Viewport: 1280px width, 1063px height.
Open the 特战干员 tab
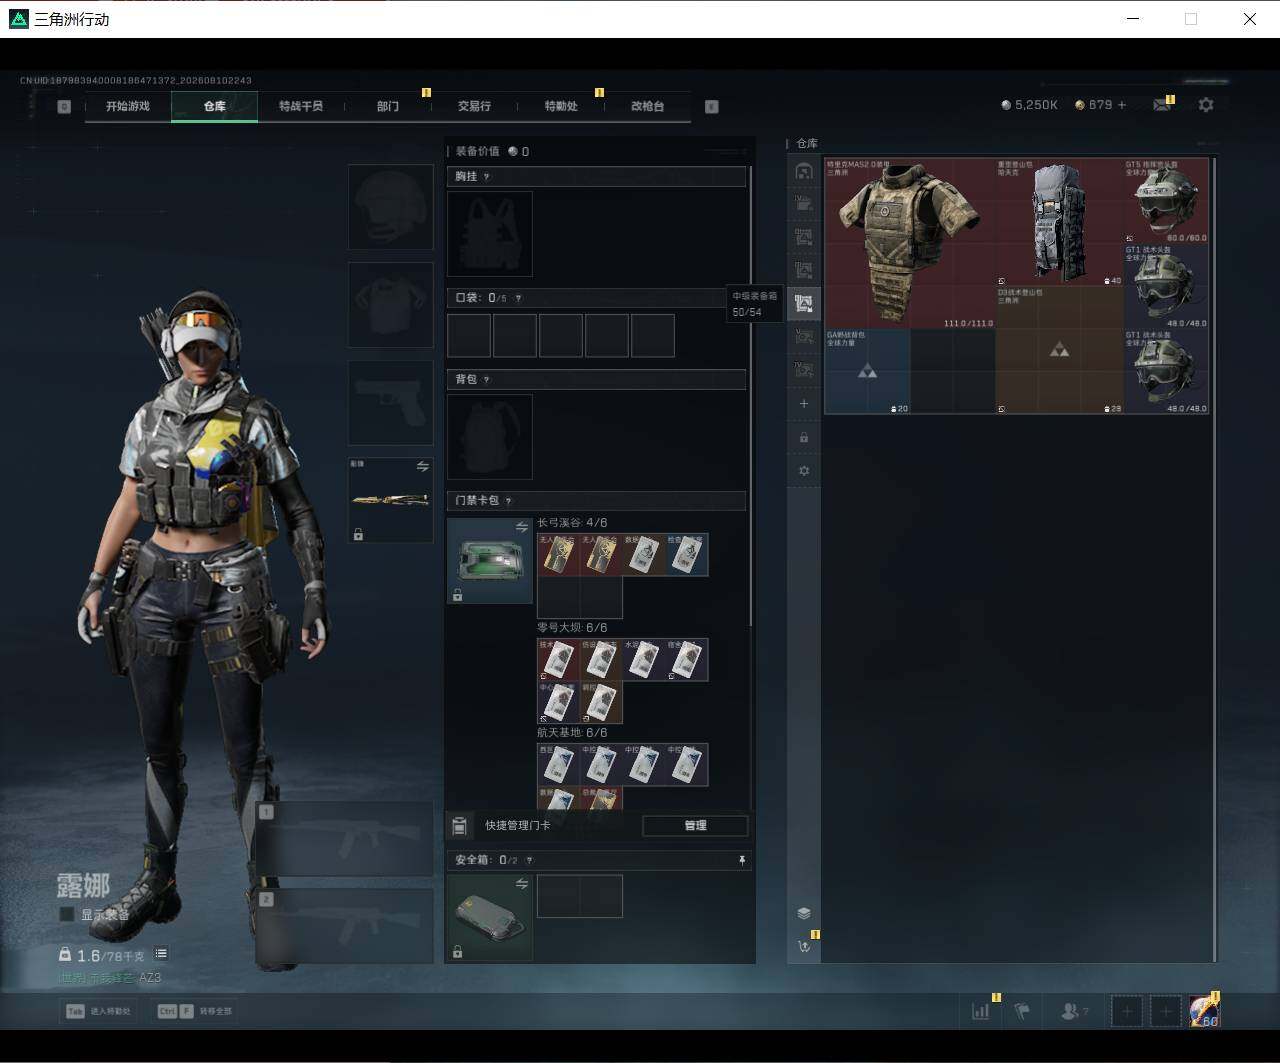(x=301, y=106)
